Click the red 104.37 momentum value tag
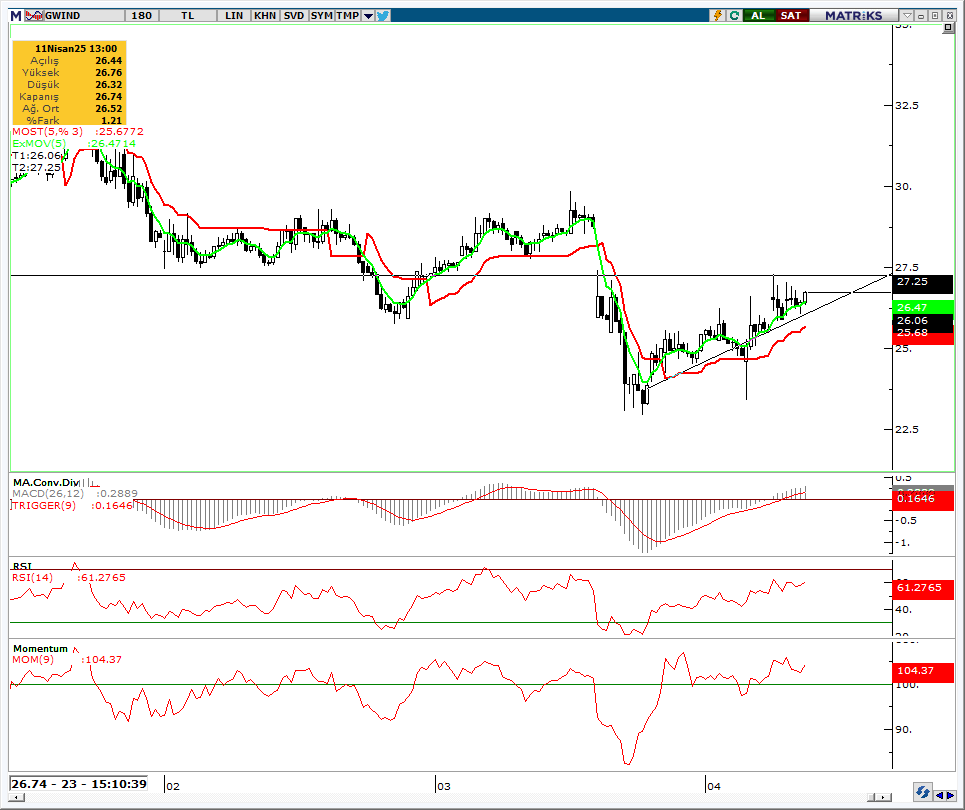Screen dimensions: 965x810 coord(922,672)
